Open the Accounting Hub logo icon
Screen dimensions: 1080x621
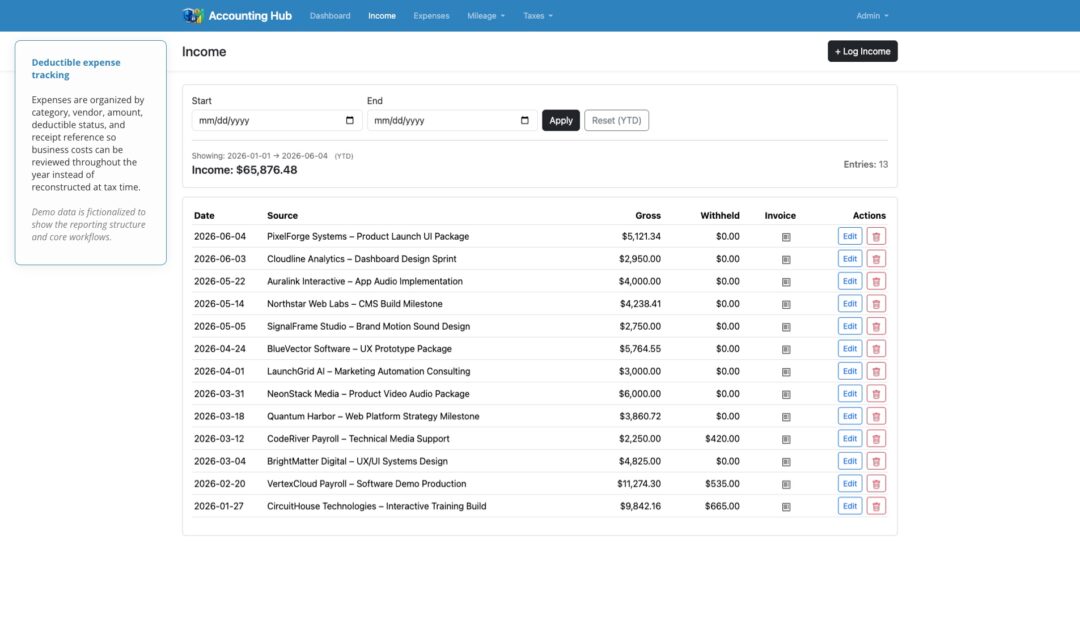(x=193, y=15)
